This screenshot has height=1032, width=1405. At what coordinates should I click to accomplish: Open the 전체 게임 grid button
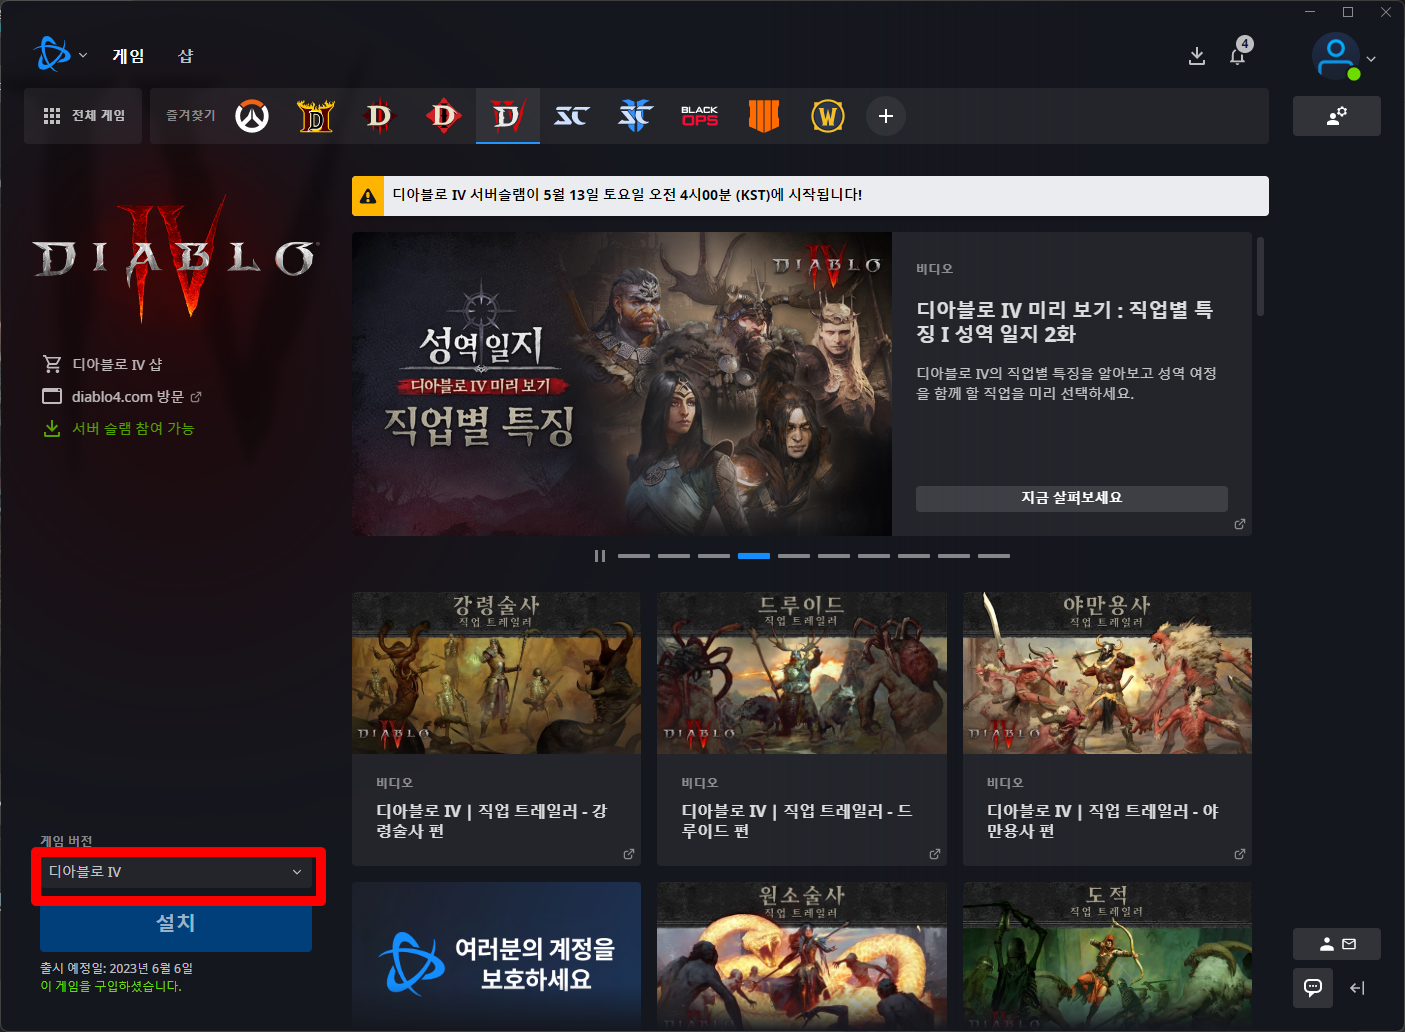tap(83, 116)
